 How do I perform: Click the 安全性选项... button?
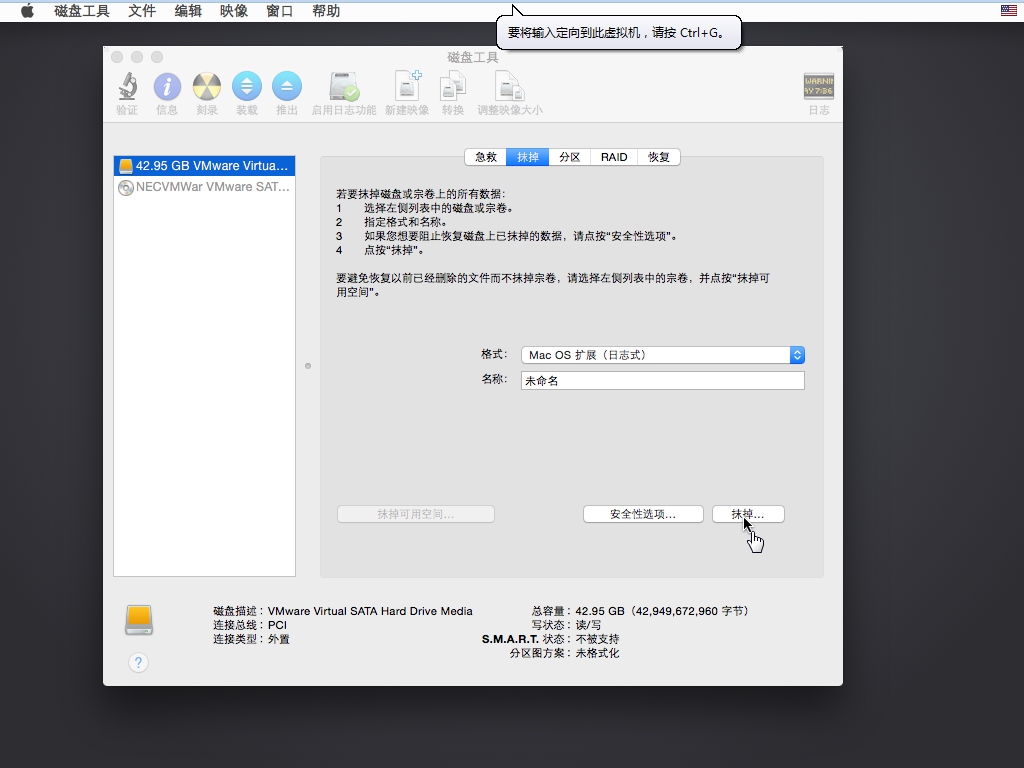643,515
